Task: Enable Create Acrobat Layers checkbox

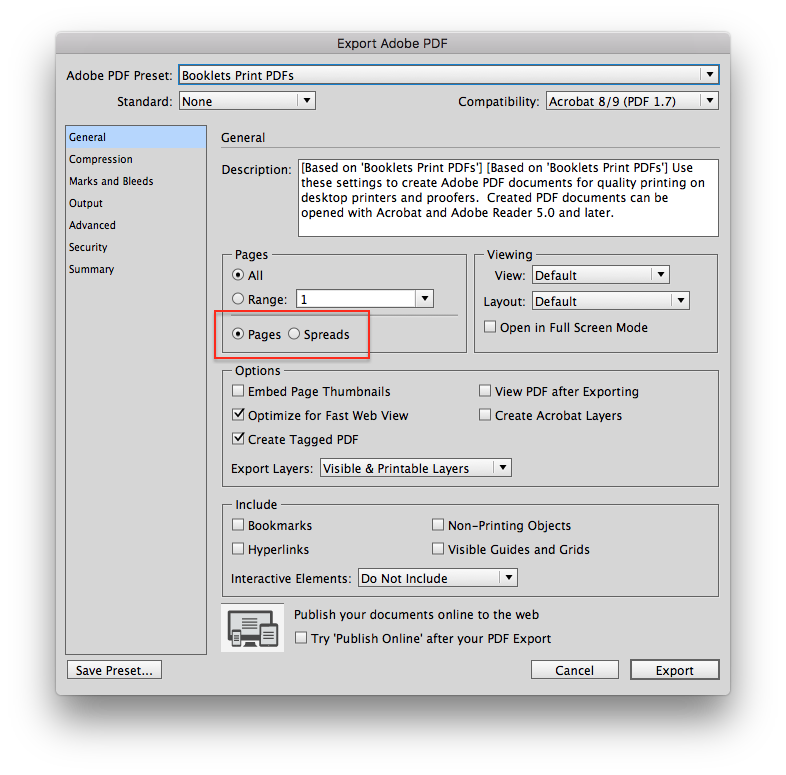Action: pyautogui.click(x=485, y=415)
